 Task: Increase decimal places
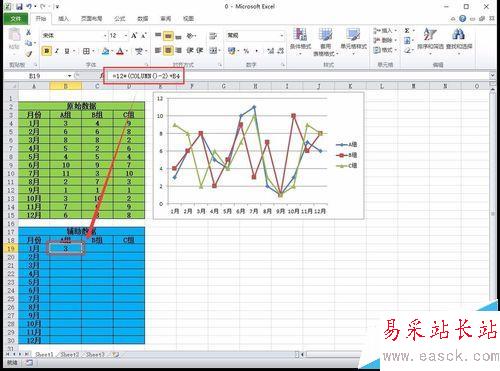pos(271,51)
